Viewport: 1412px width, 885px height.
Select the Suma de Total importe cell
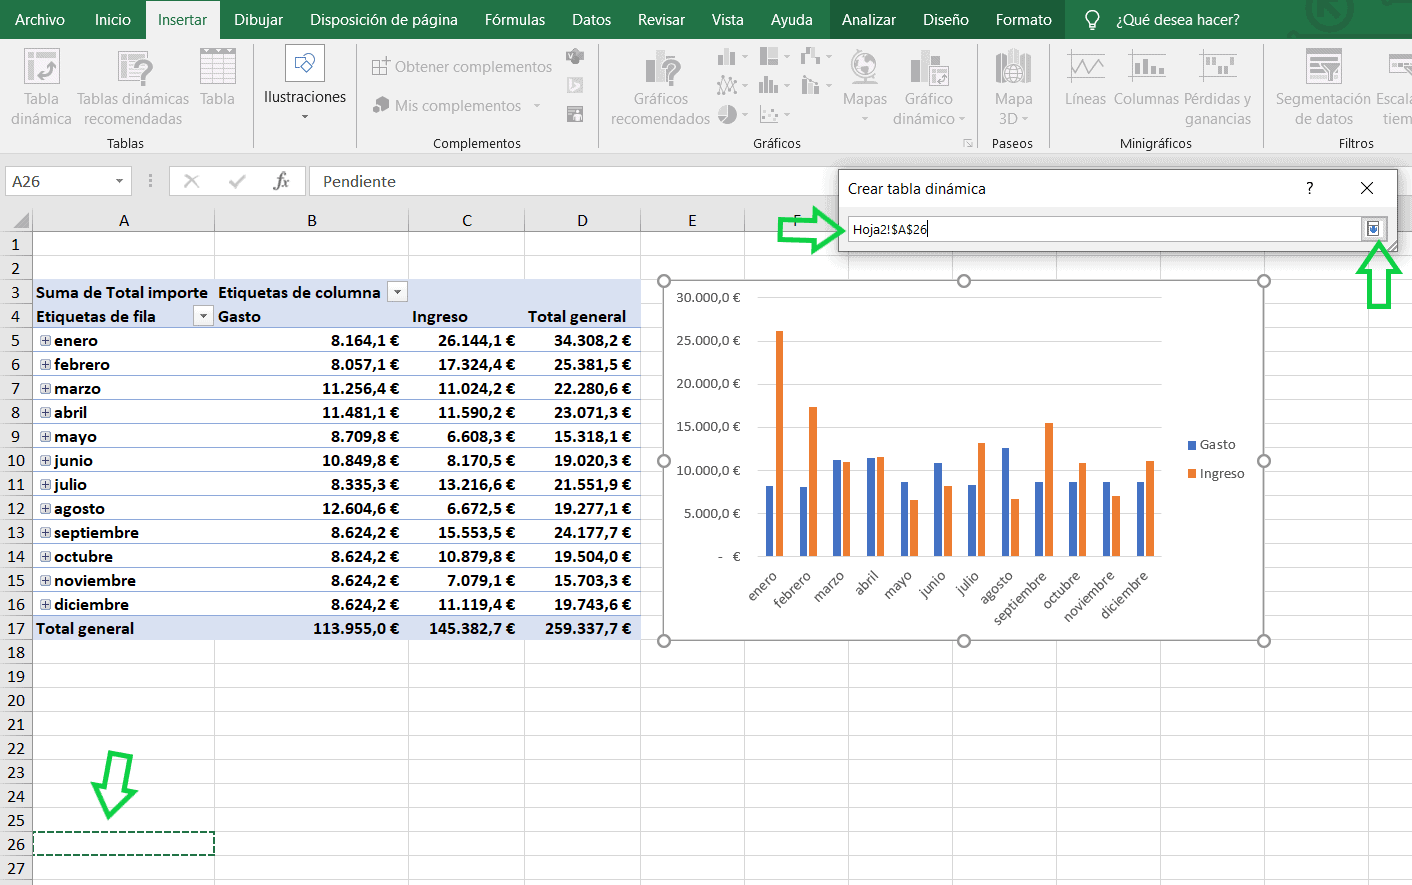point(124,292)
